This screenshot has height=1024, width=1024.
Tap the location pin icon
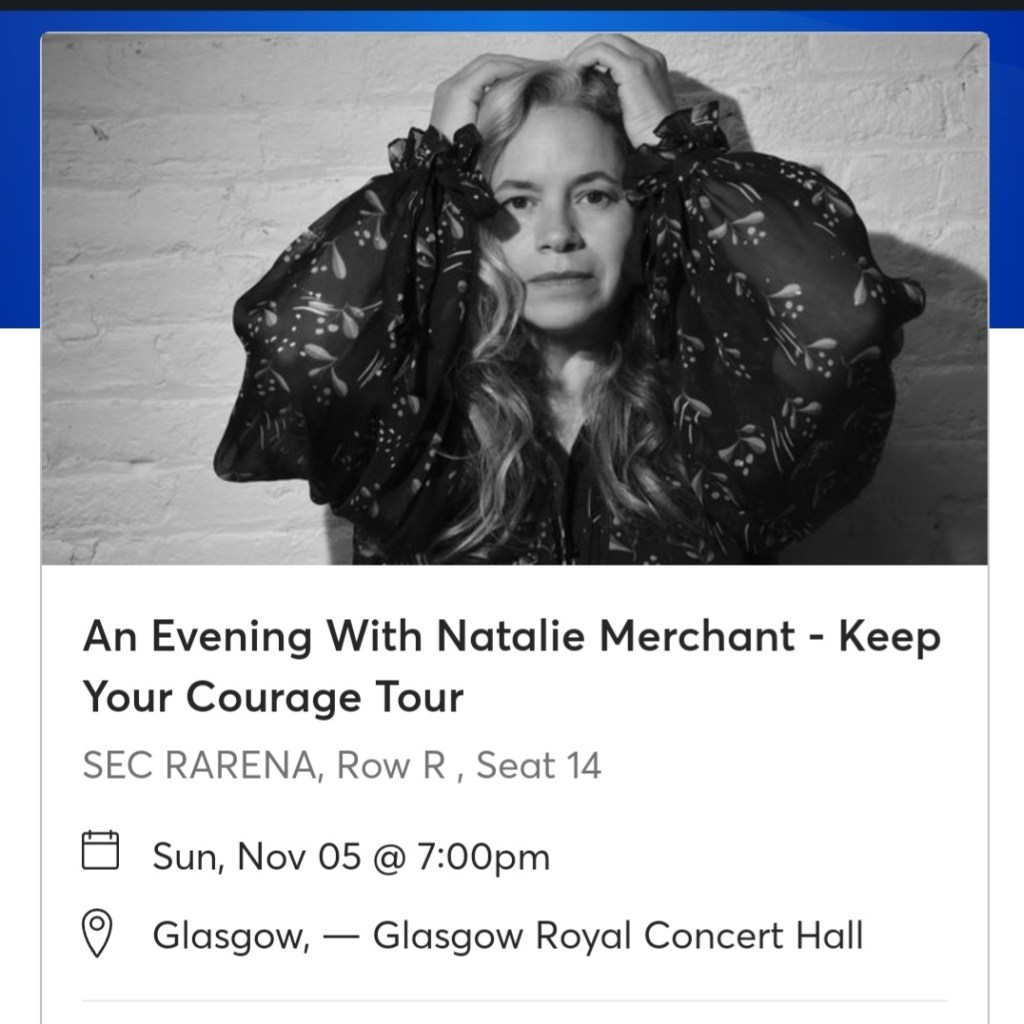click(x=99, y=933)
